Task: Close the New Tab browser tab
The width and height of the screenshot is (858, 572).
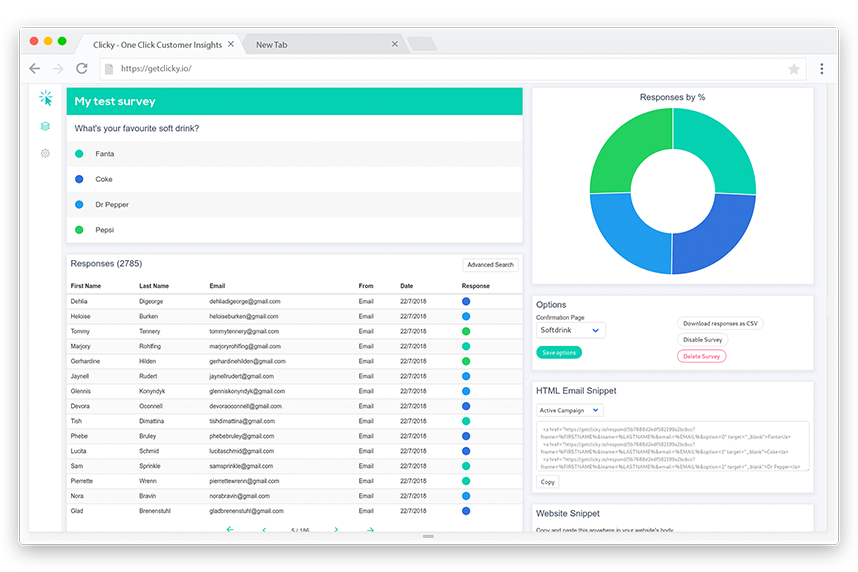Action: (x=395, y=44)
